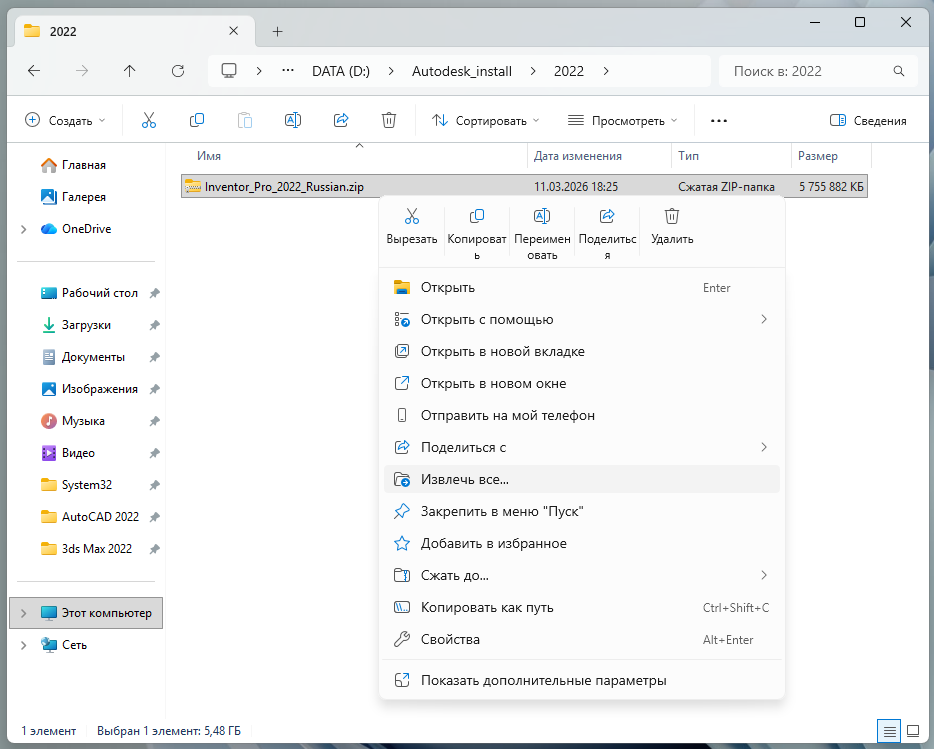Expand Сеть tree node

pos(24,645)
